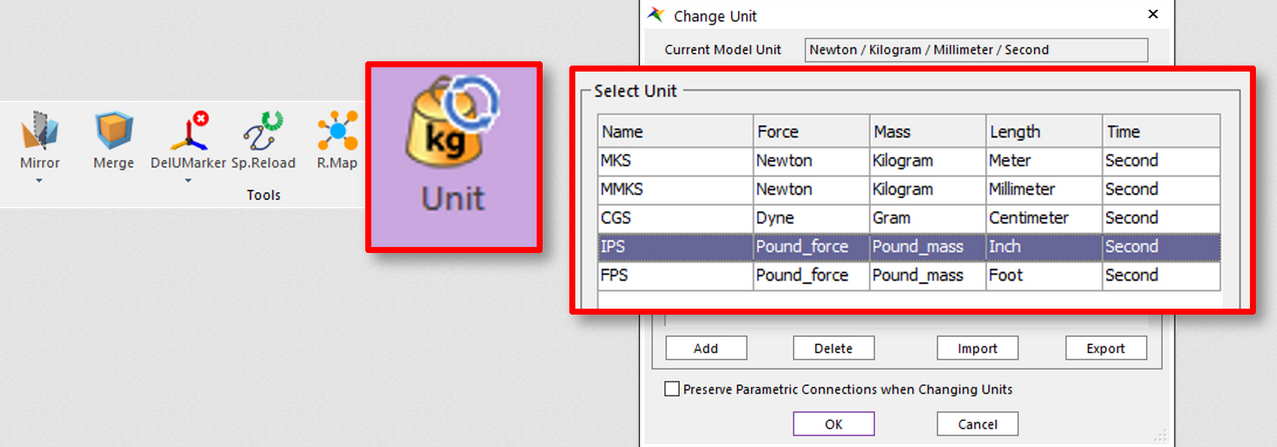Expand the DelUMarker dropdown arrow
This screenshot has height=447, width=1277.
click(188, 182)
